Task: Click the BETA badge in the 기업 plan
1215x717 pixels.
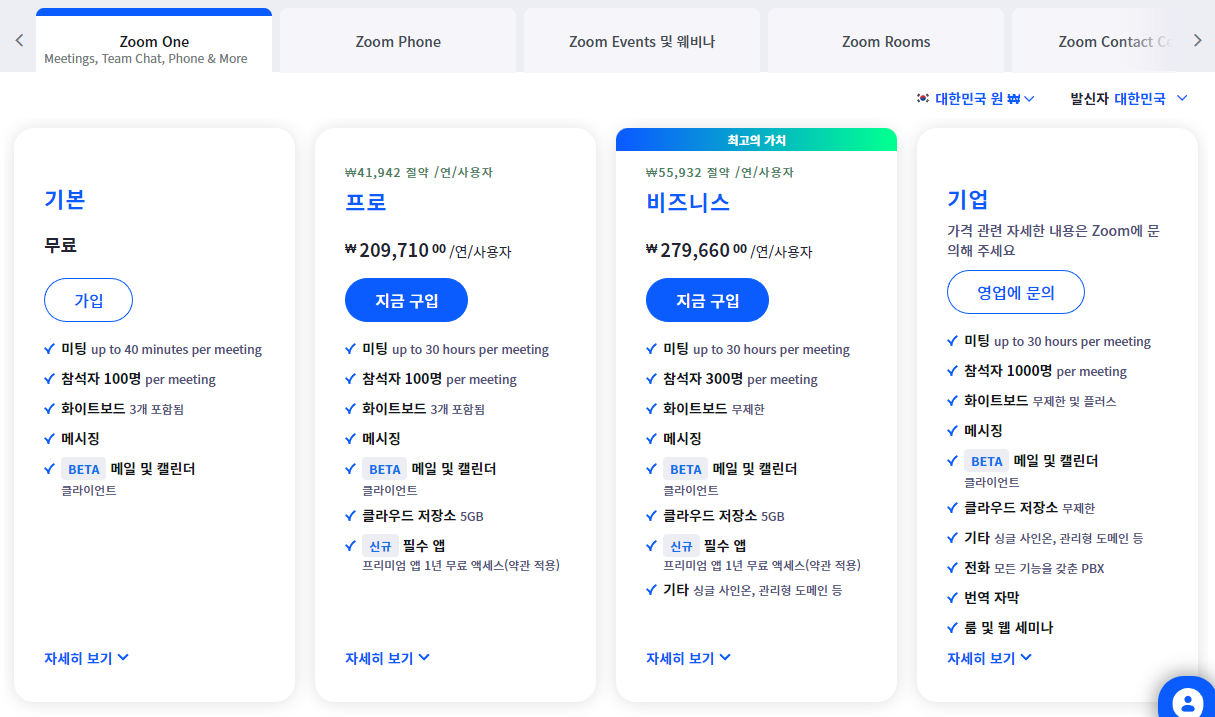Action: point(987,461)
